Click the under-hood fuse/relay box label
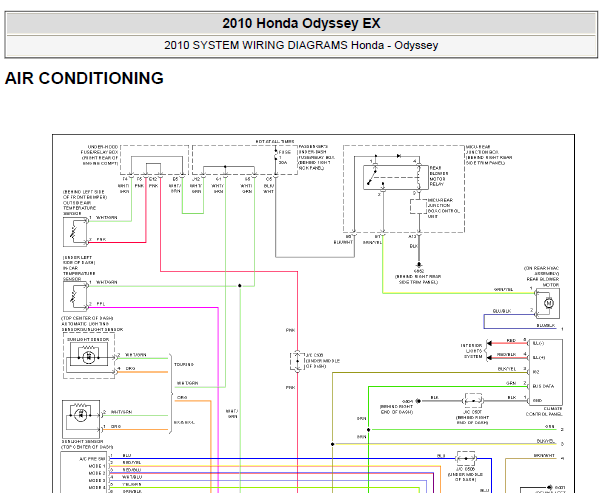Viewport: 602px width, 493px height. coord(99,155)
